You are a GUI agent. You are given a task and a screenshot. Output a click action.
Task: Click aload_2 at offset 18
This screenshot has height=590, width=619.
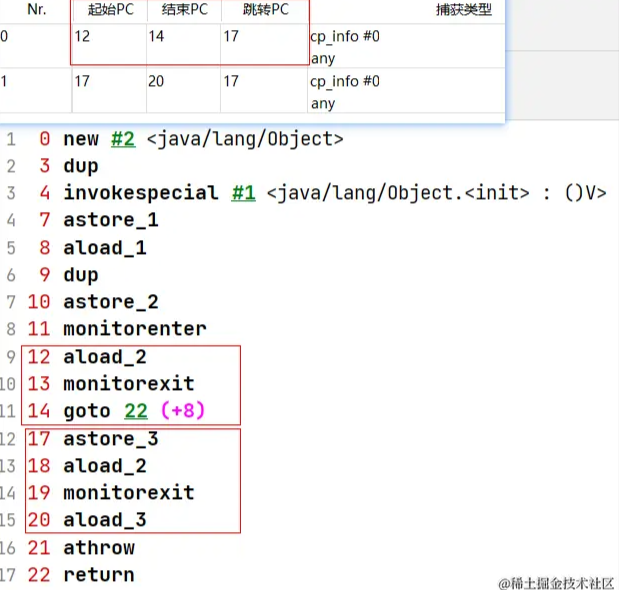[x=105, y=466]
